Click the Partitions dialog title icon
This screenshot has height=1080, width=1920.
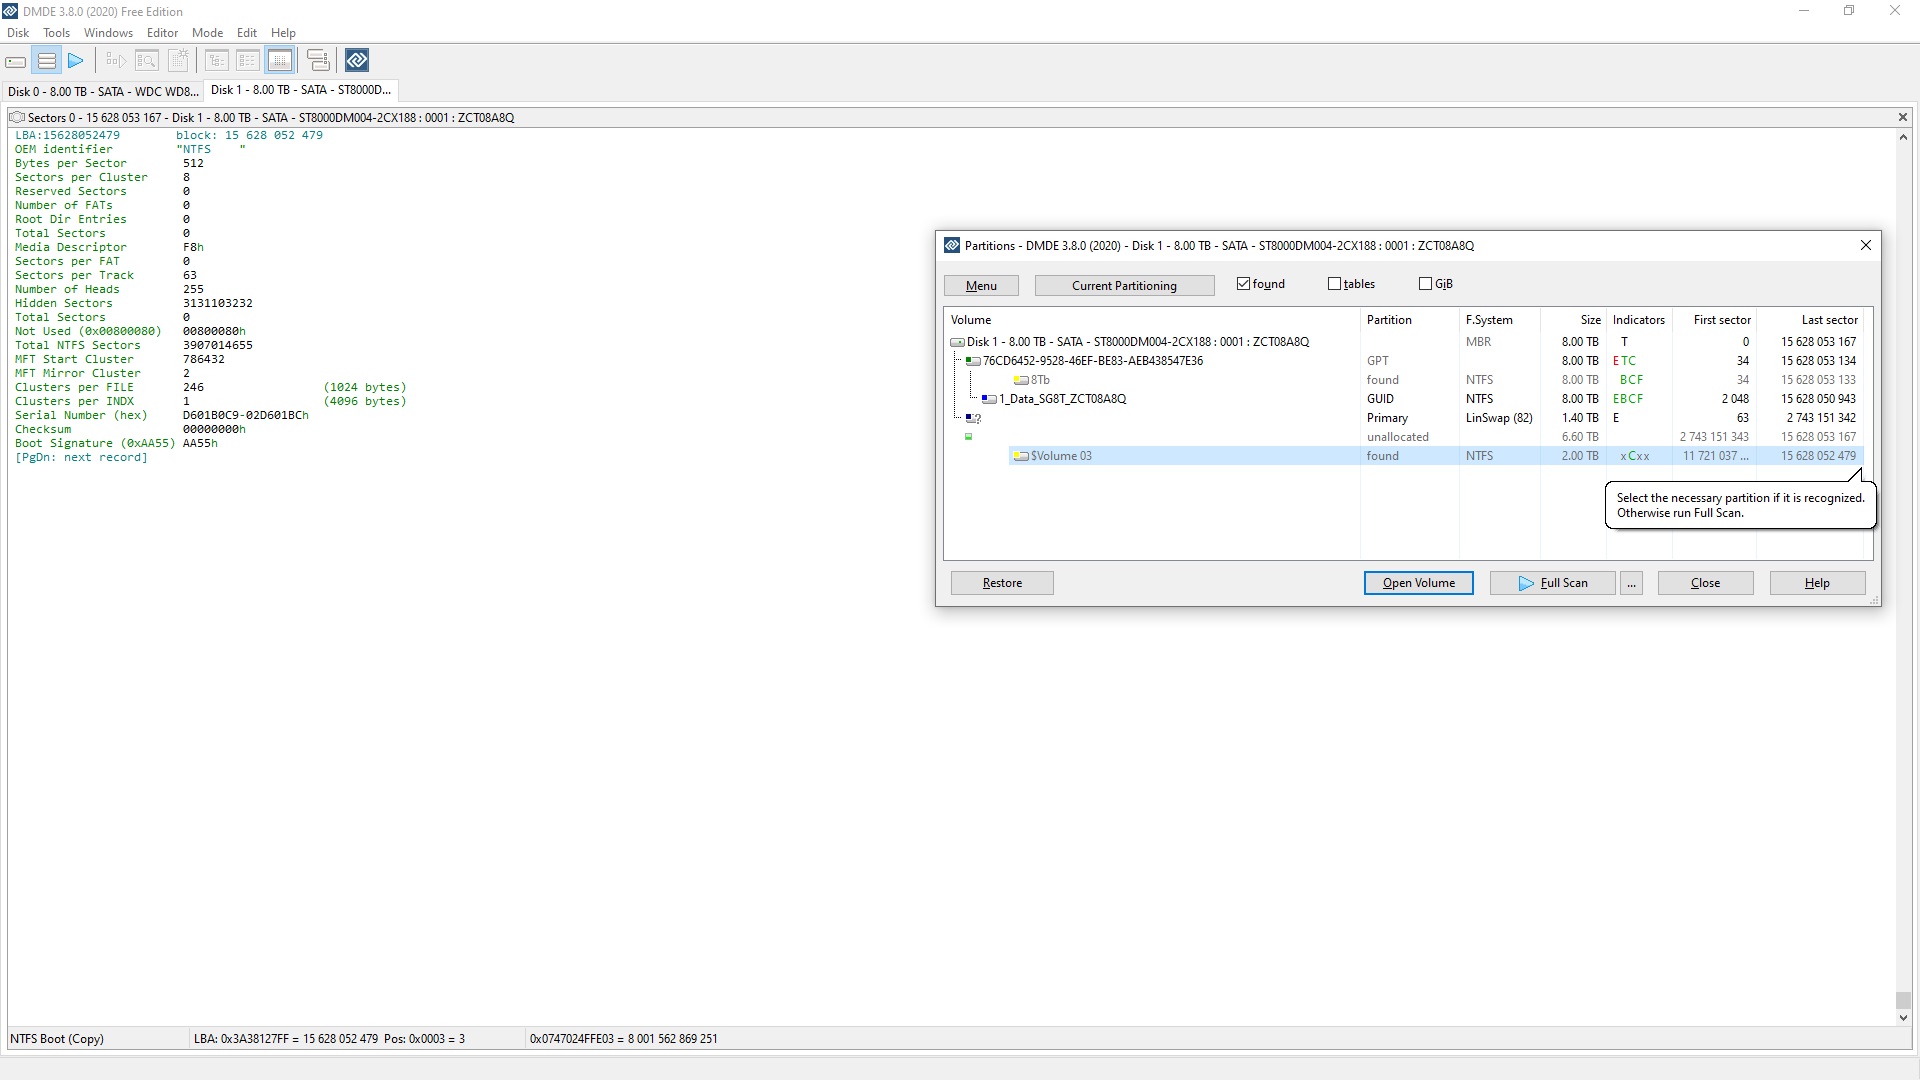pos(952,245)
